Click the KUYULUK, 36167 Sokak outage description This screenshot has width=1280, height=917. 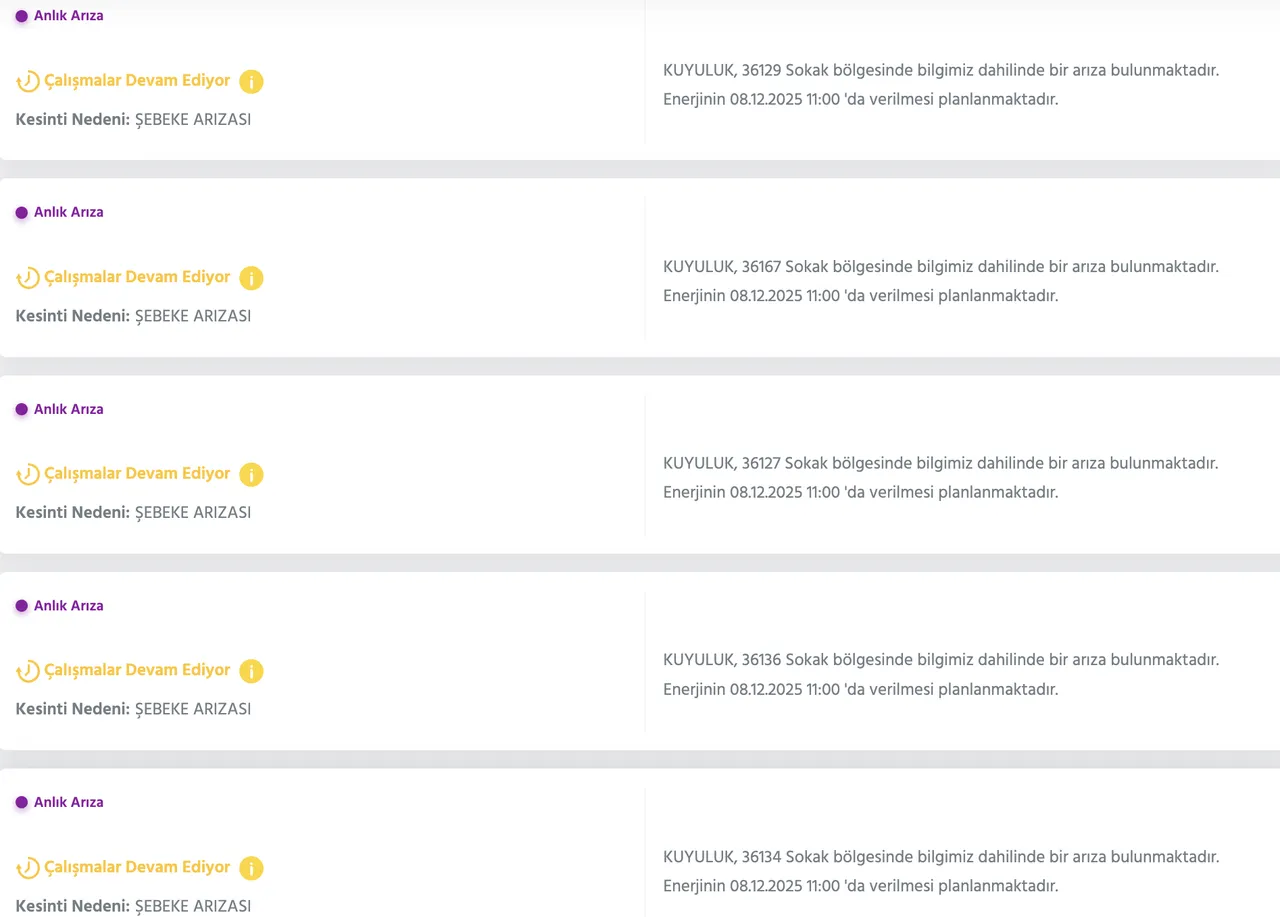940,267
